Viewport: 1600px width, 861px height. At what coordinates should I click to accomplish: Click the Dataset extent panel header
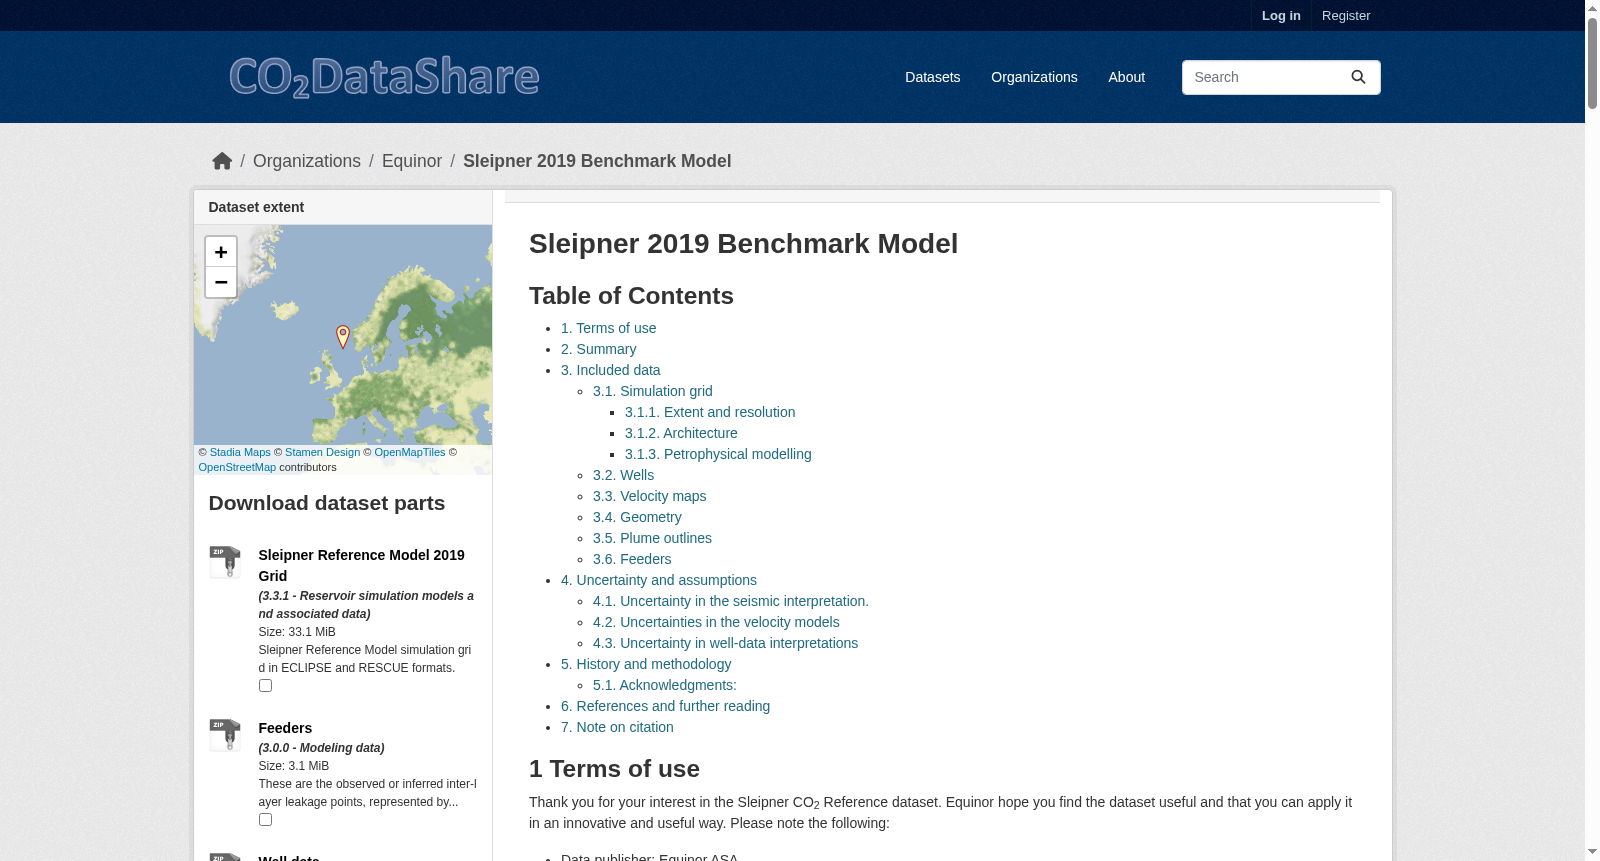tap(343, 207)
